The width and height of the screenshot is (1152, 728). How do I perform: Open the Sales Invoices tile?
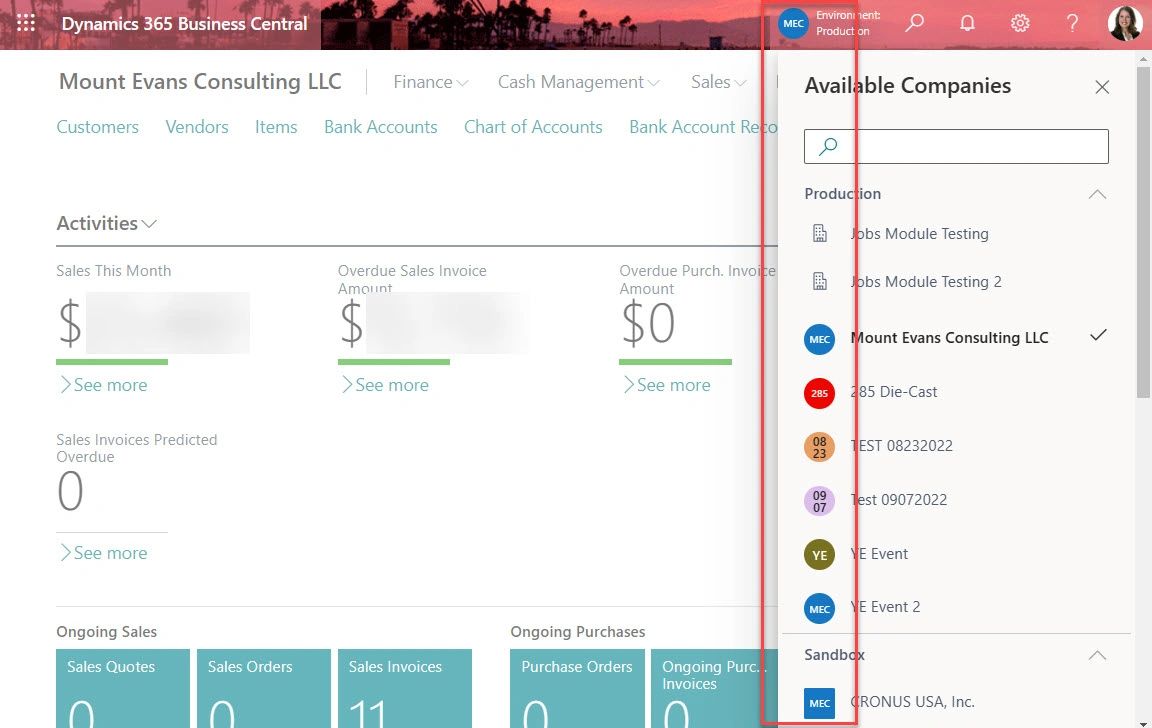[405, 688]
